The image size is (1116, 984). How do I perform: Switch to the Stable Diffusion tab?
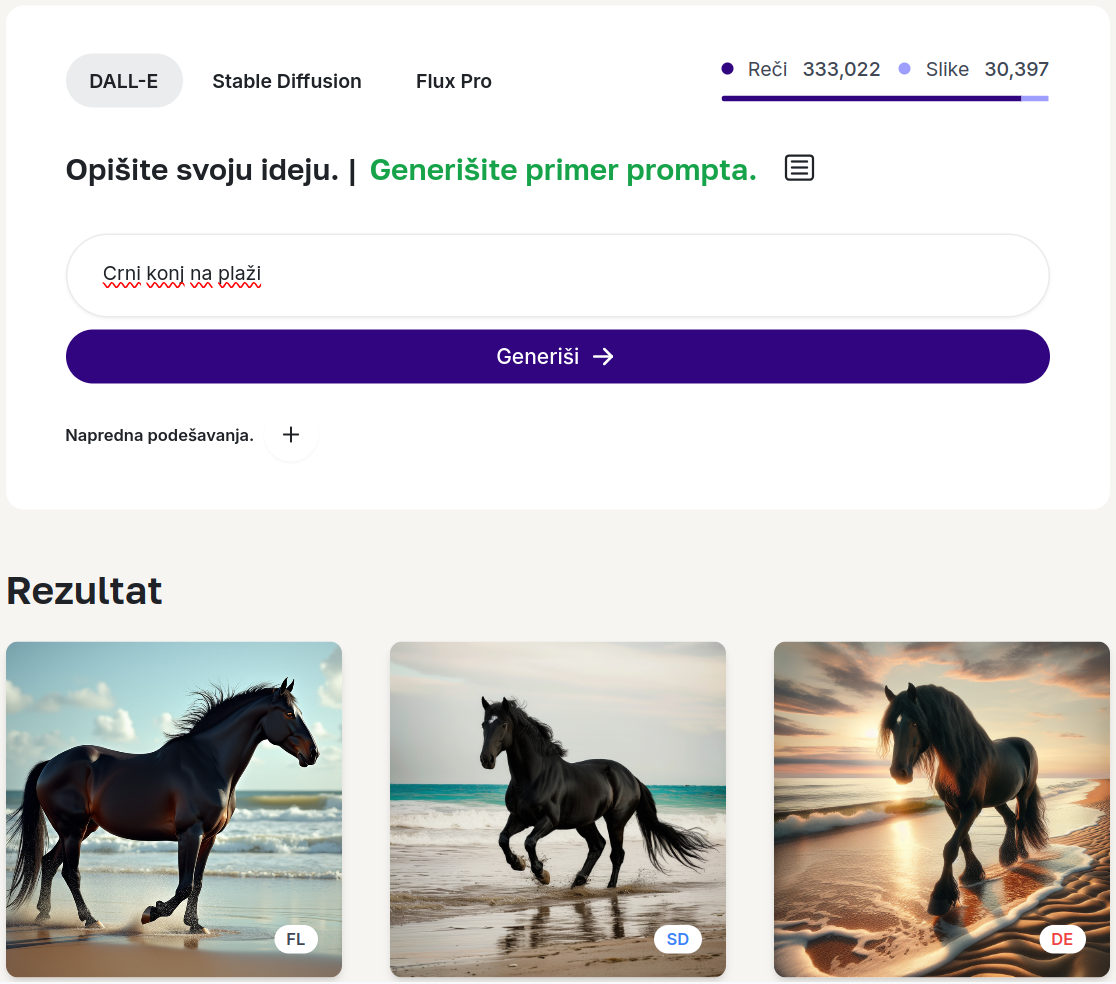(x=287, y=81)
